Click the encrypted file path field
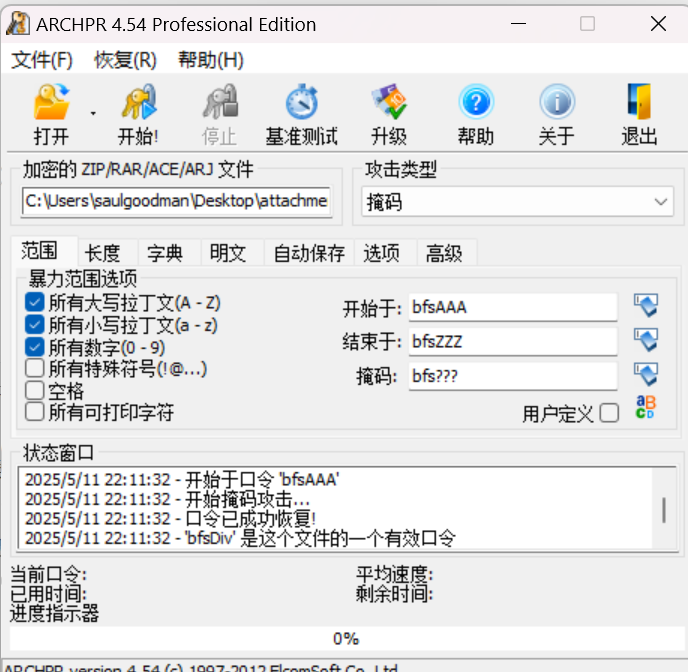 click(176, 201)
